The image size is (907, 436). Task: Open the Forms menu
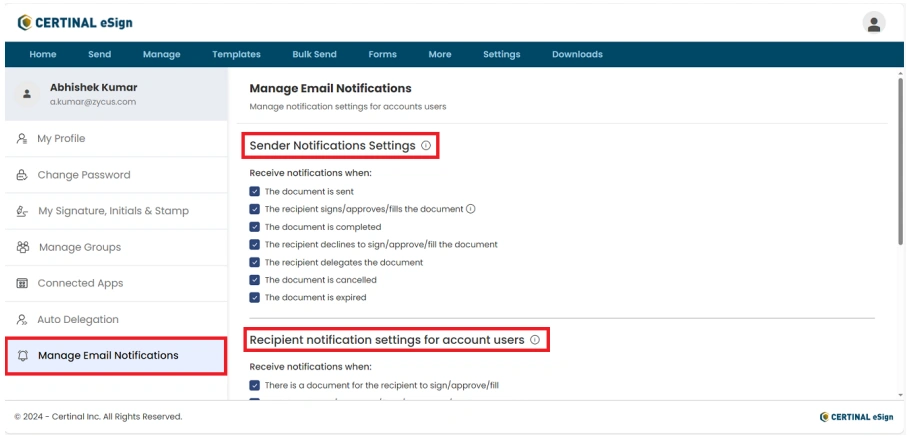pyautogui.click(x=382, y=54)
